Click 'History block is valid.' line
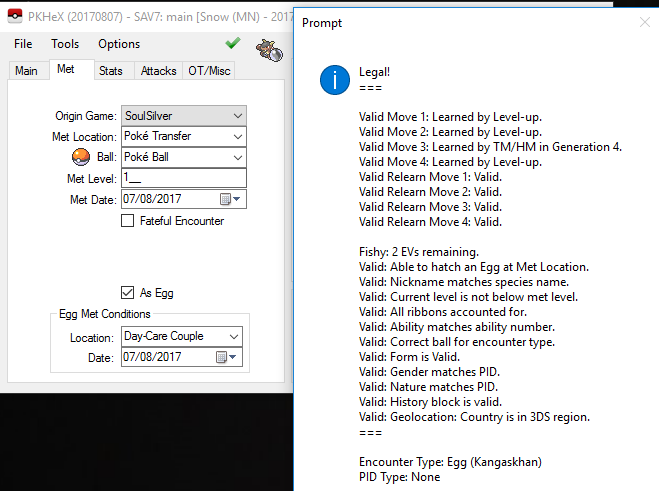659x491 pixels. point(430,402)
